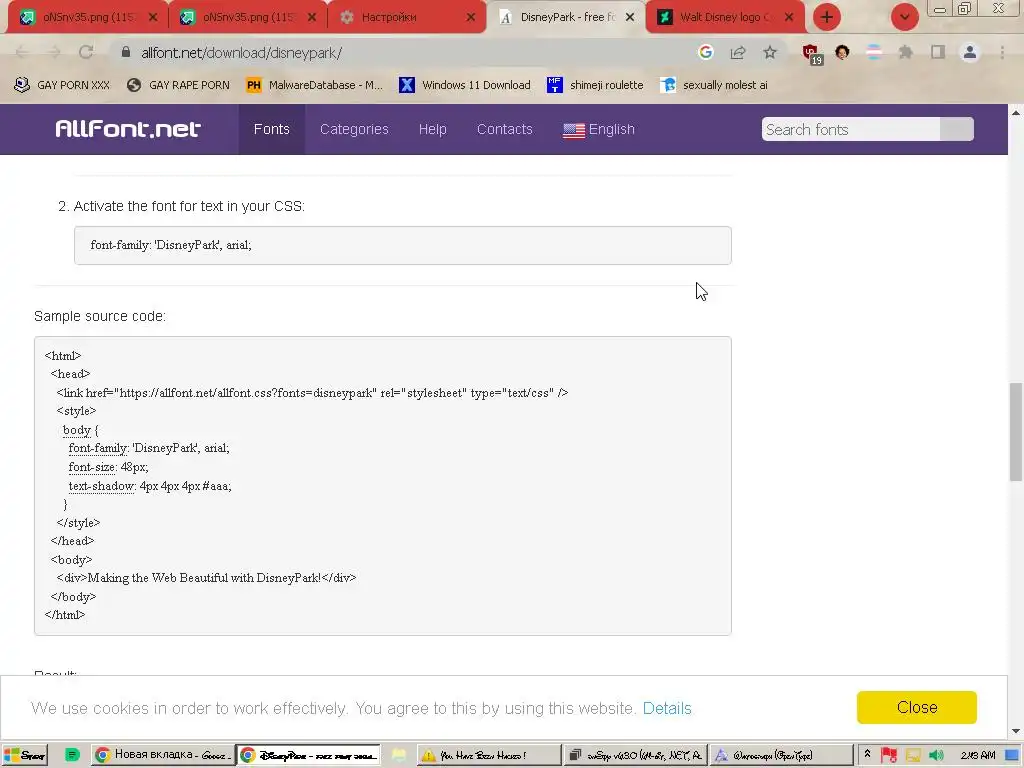Close the Walt Disney logo tab
The height and width of the screenshot is (768, 1024).
[789, 18]
